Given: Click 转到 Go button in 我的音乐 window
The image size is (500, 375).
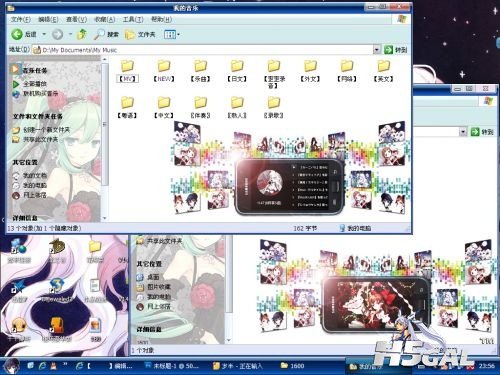Looking at the screenshot, I should (396, 50).
